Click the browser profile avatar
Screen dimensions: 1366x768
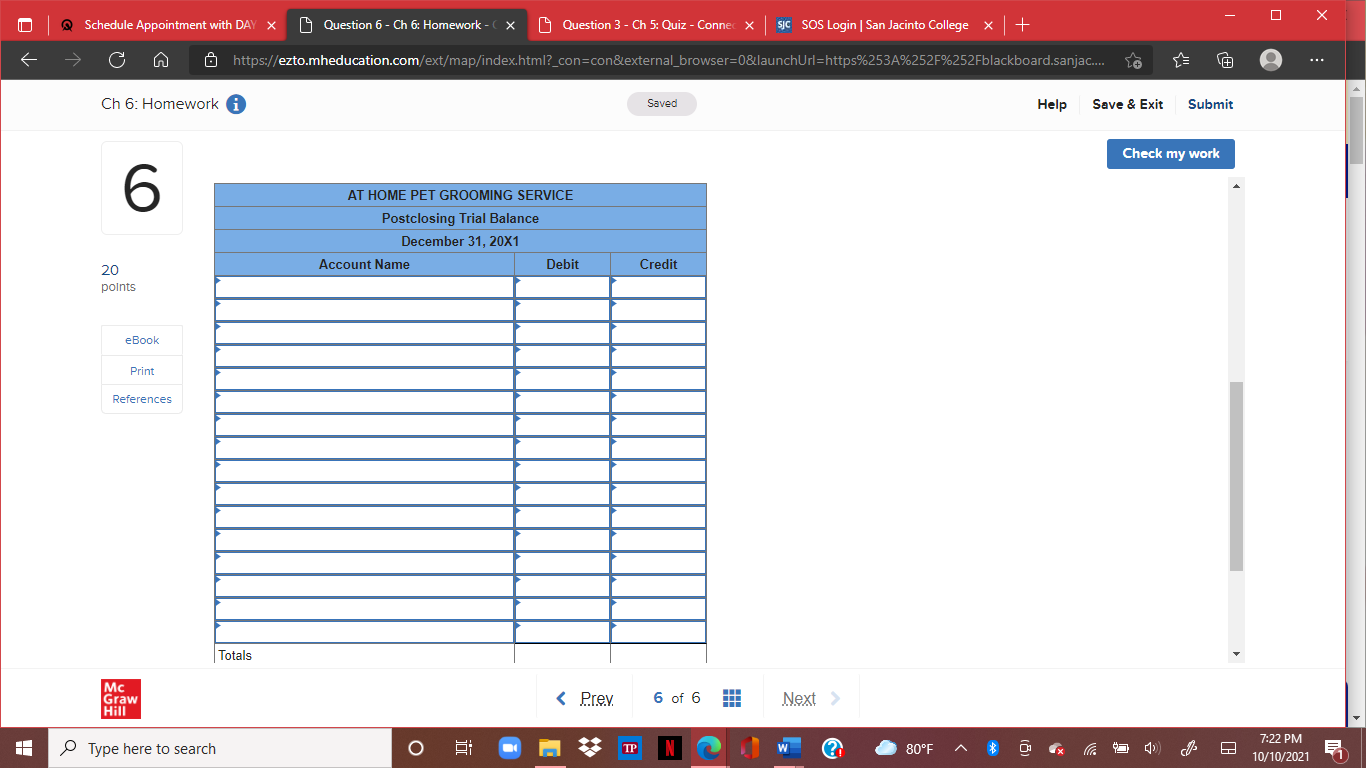1270,60
